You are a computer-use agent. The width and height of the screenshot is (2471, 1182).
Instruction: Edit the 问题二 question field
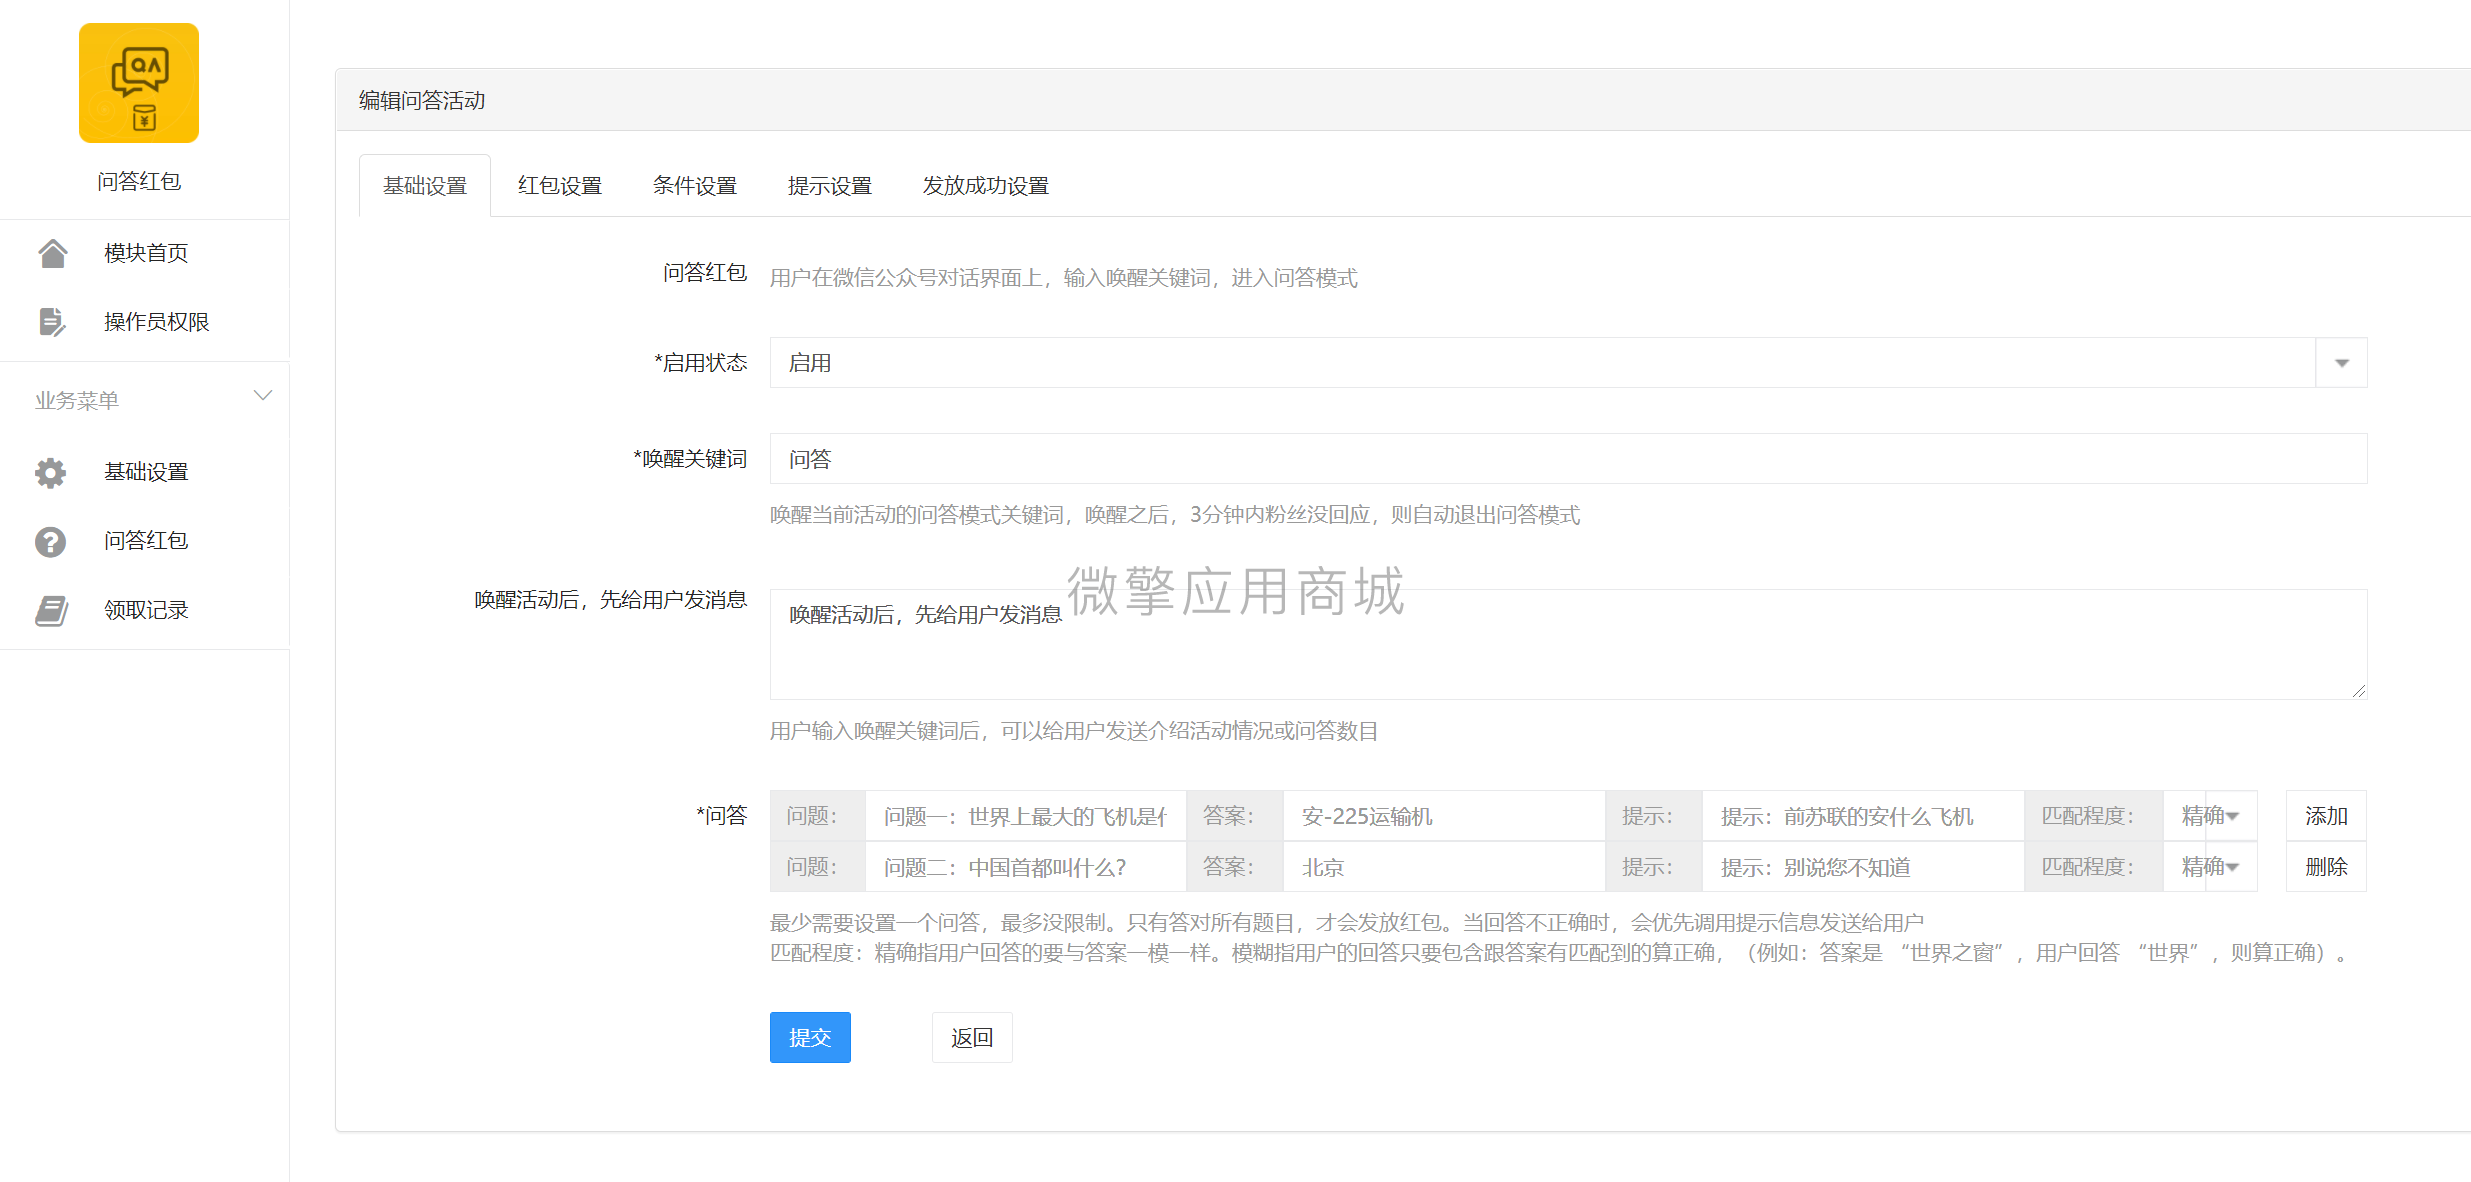1025,867
